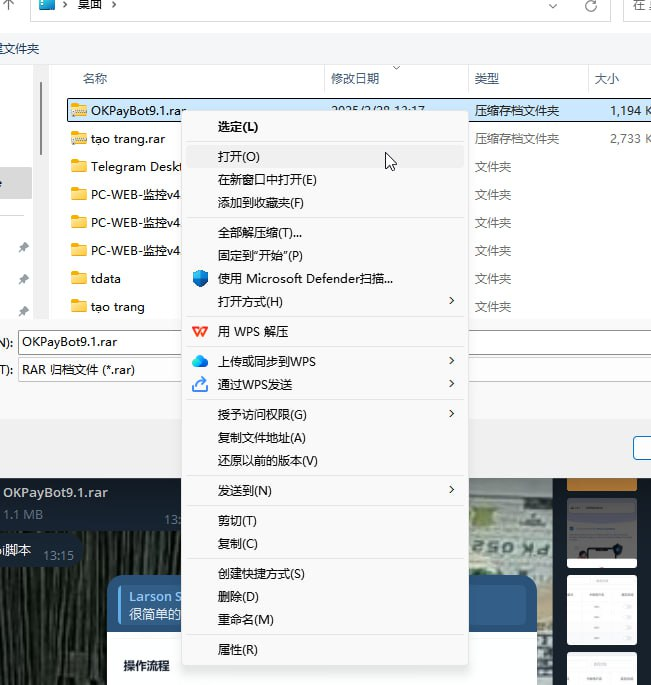Viewport: 651px width, 685px height.
Task: Click the 1,194 size cell
Action: [630, 111]
